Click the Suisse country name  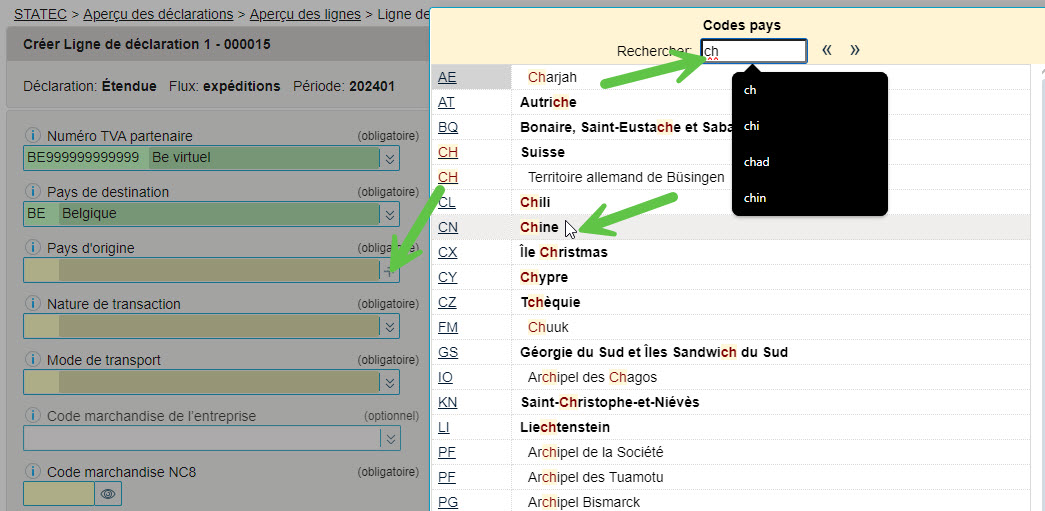pyautogui.click(x=542, y=152)
